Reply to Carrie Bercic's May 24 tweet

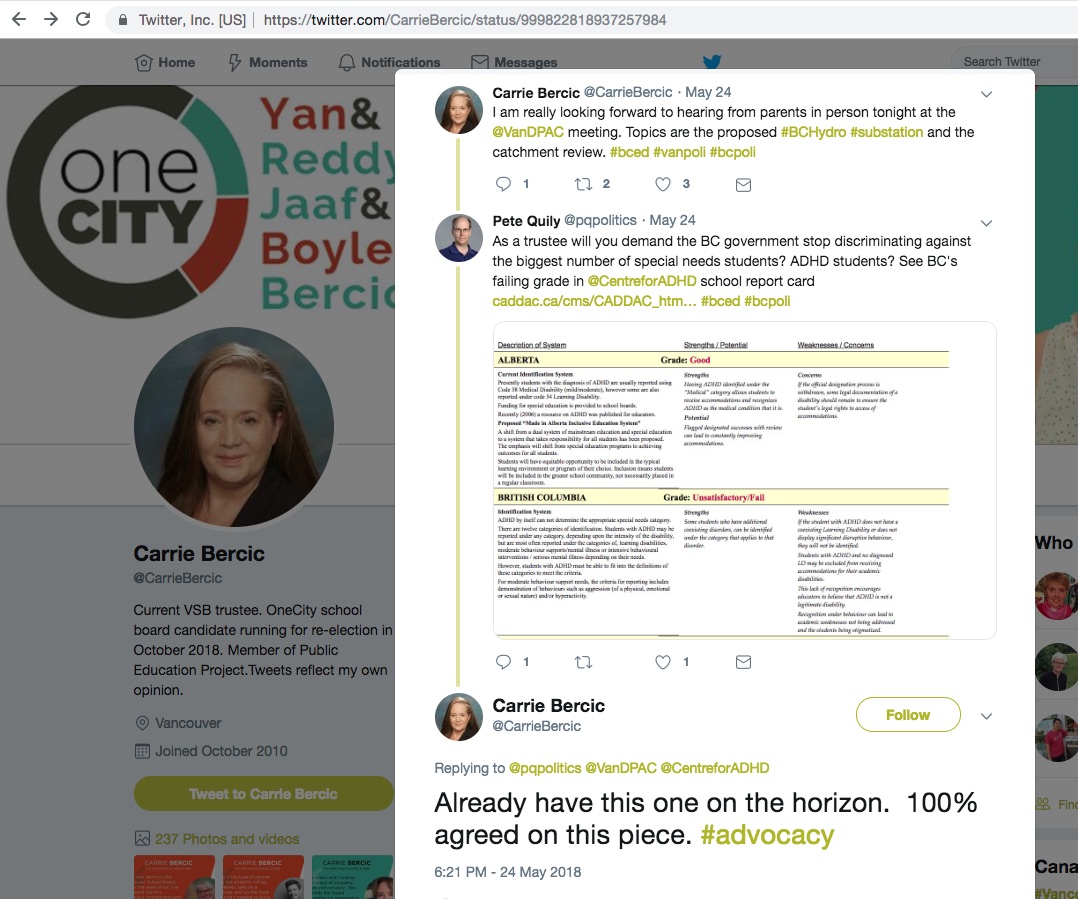click(504, 184)
